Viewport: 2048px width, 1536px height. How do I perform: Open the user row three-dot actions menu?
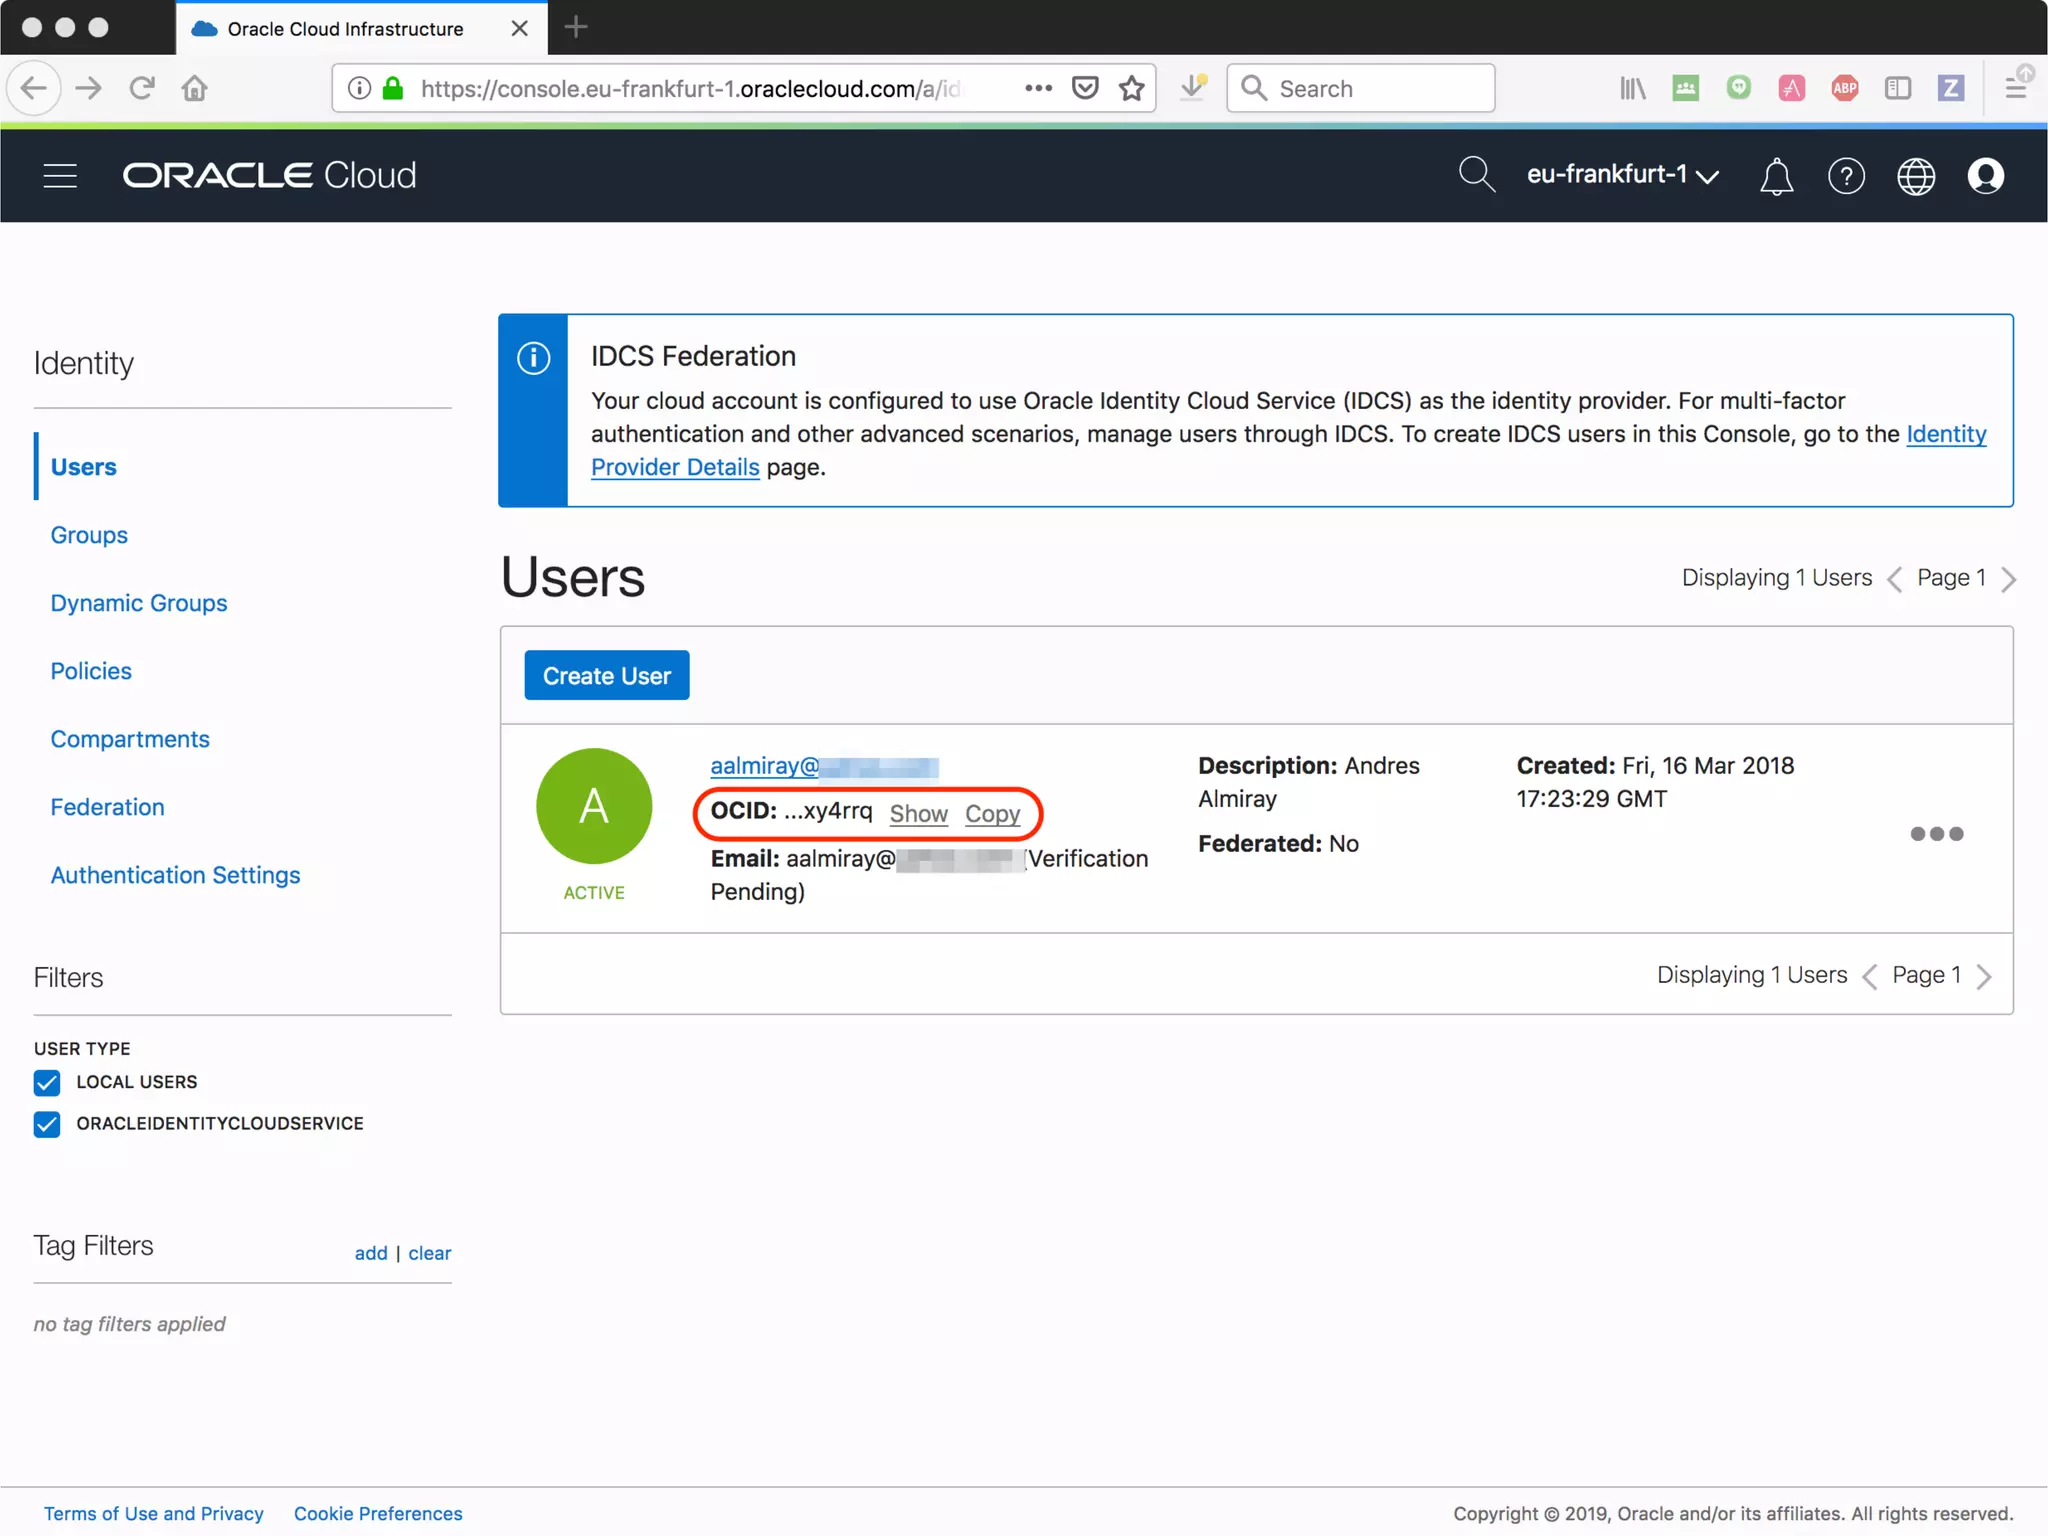click(1936, 834)
